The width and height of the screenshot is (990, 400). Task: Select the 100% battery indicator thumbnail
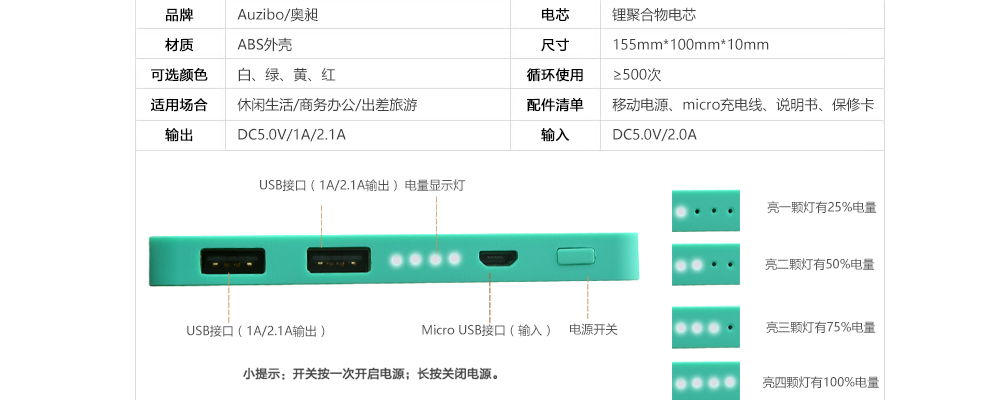[705, 381]
